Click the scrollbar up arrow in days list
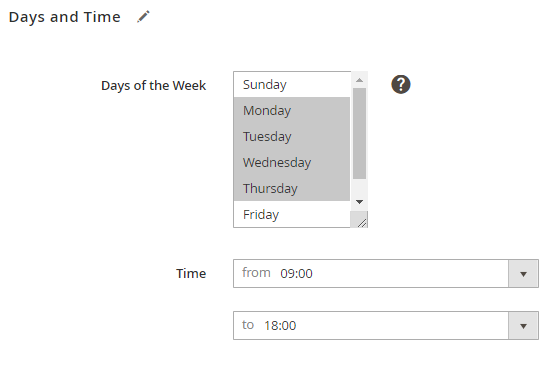The image size is (550, 368). coord(359,80)
